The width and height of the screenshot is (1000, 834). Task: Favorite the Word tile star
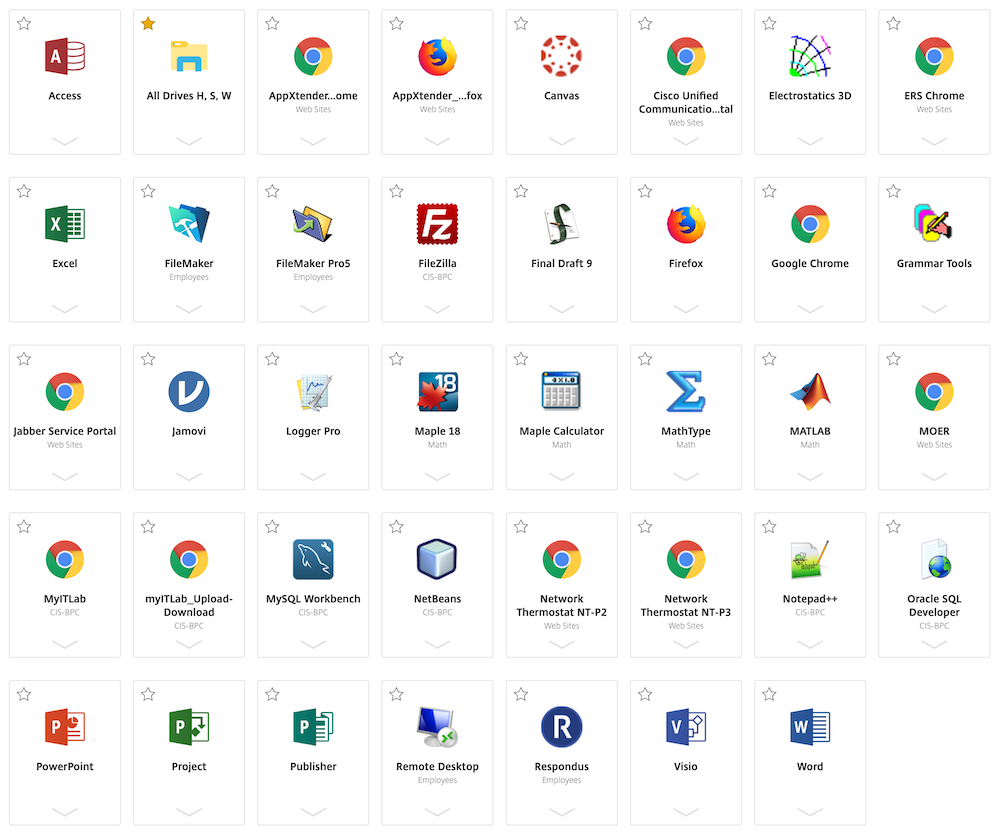click(x=769, y=694)
